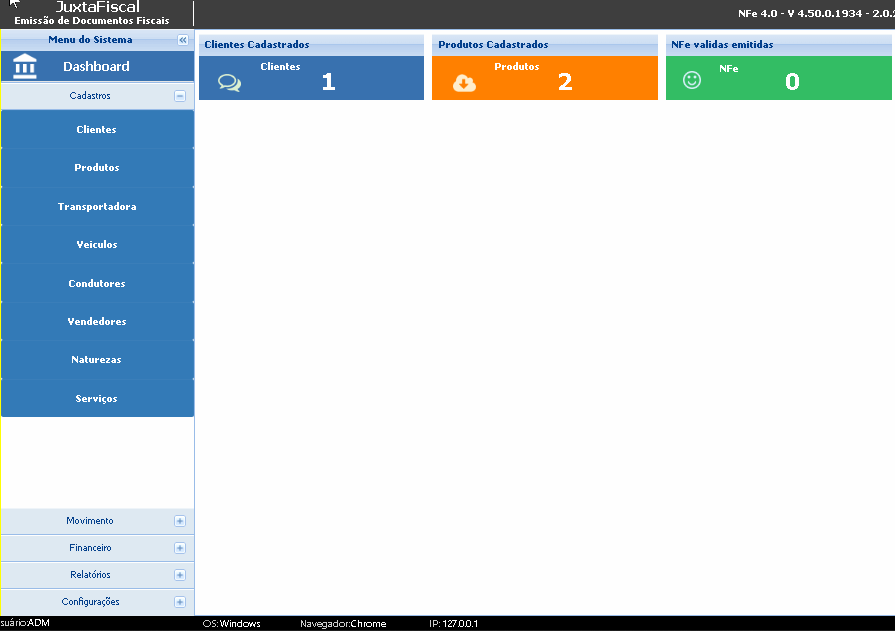Click the Dashboard bank building icon
895x631 pixels.
(x=25, y=66)
